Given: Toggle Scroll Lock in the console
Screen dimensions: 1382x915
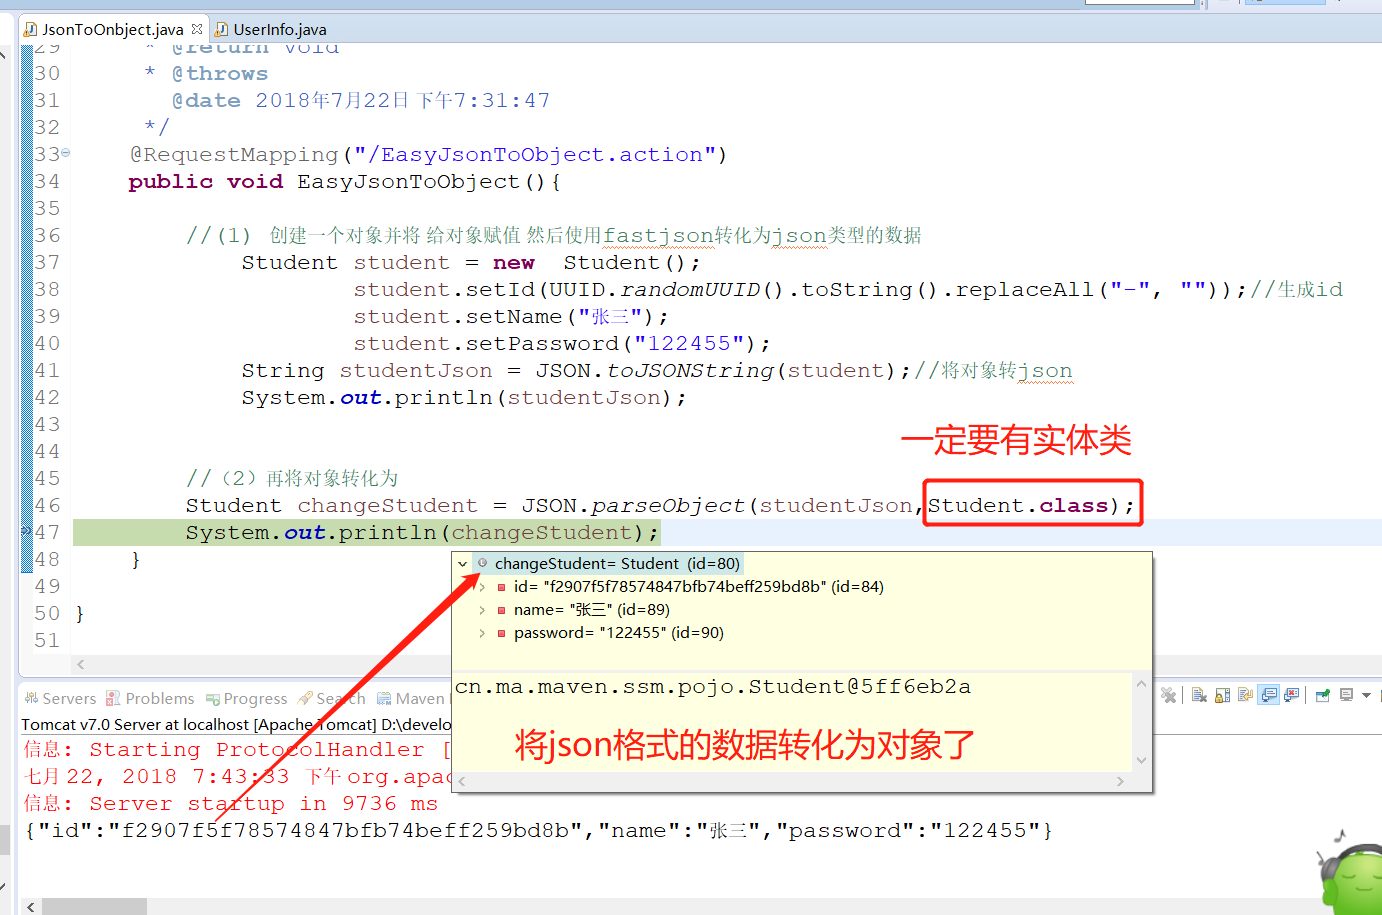Looking at the screenshot, I should 1222,695.
